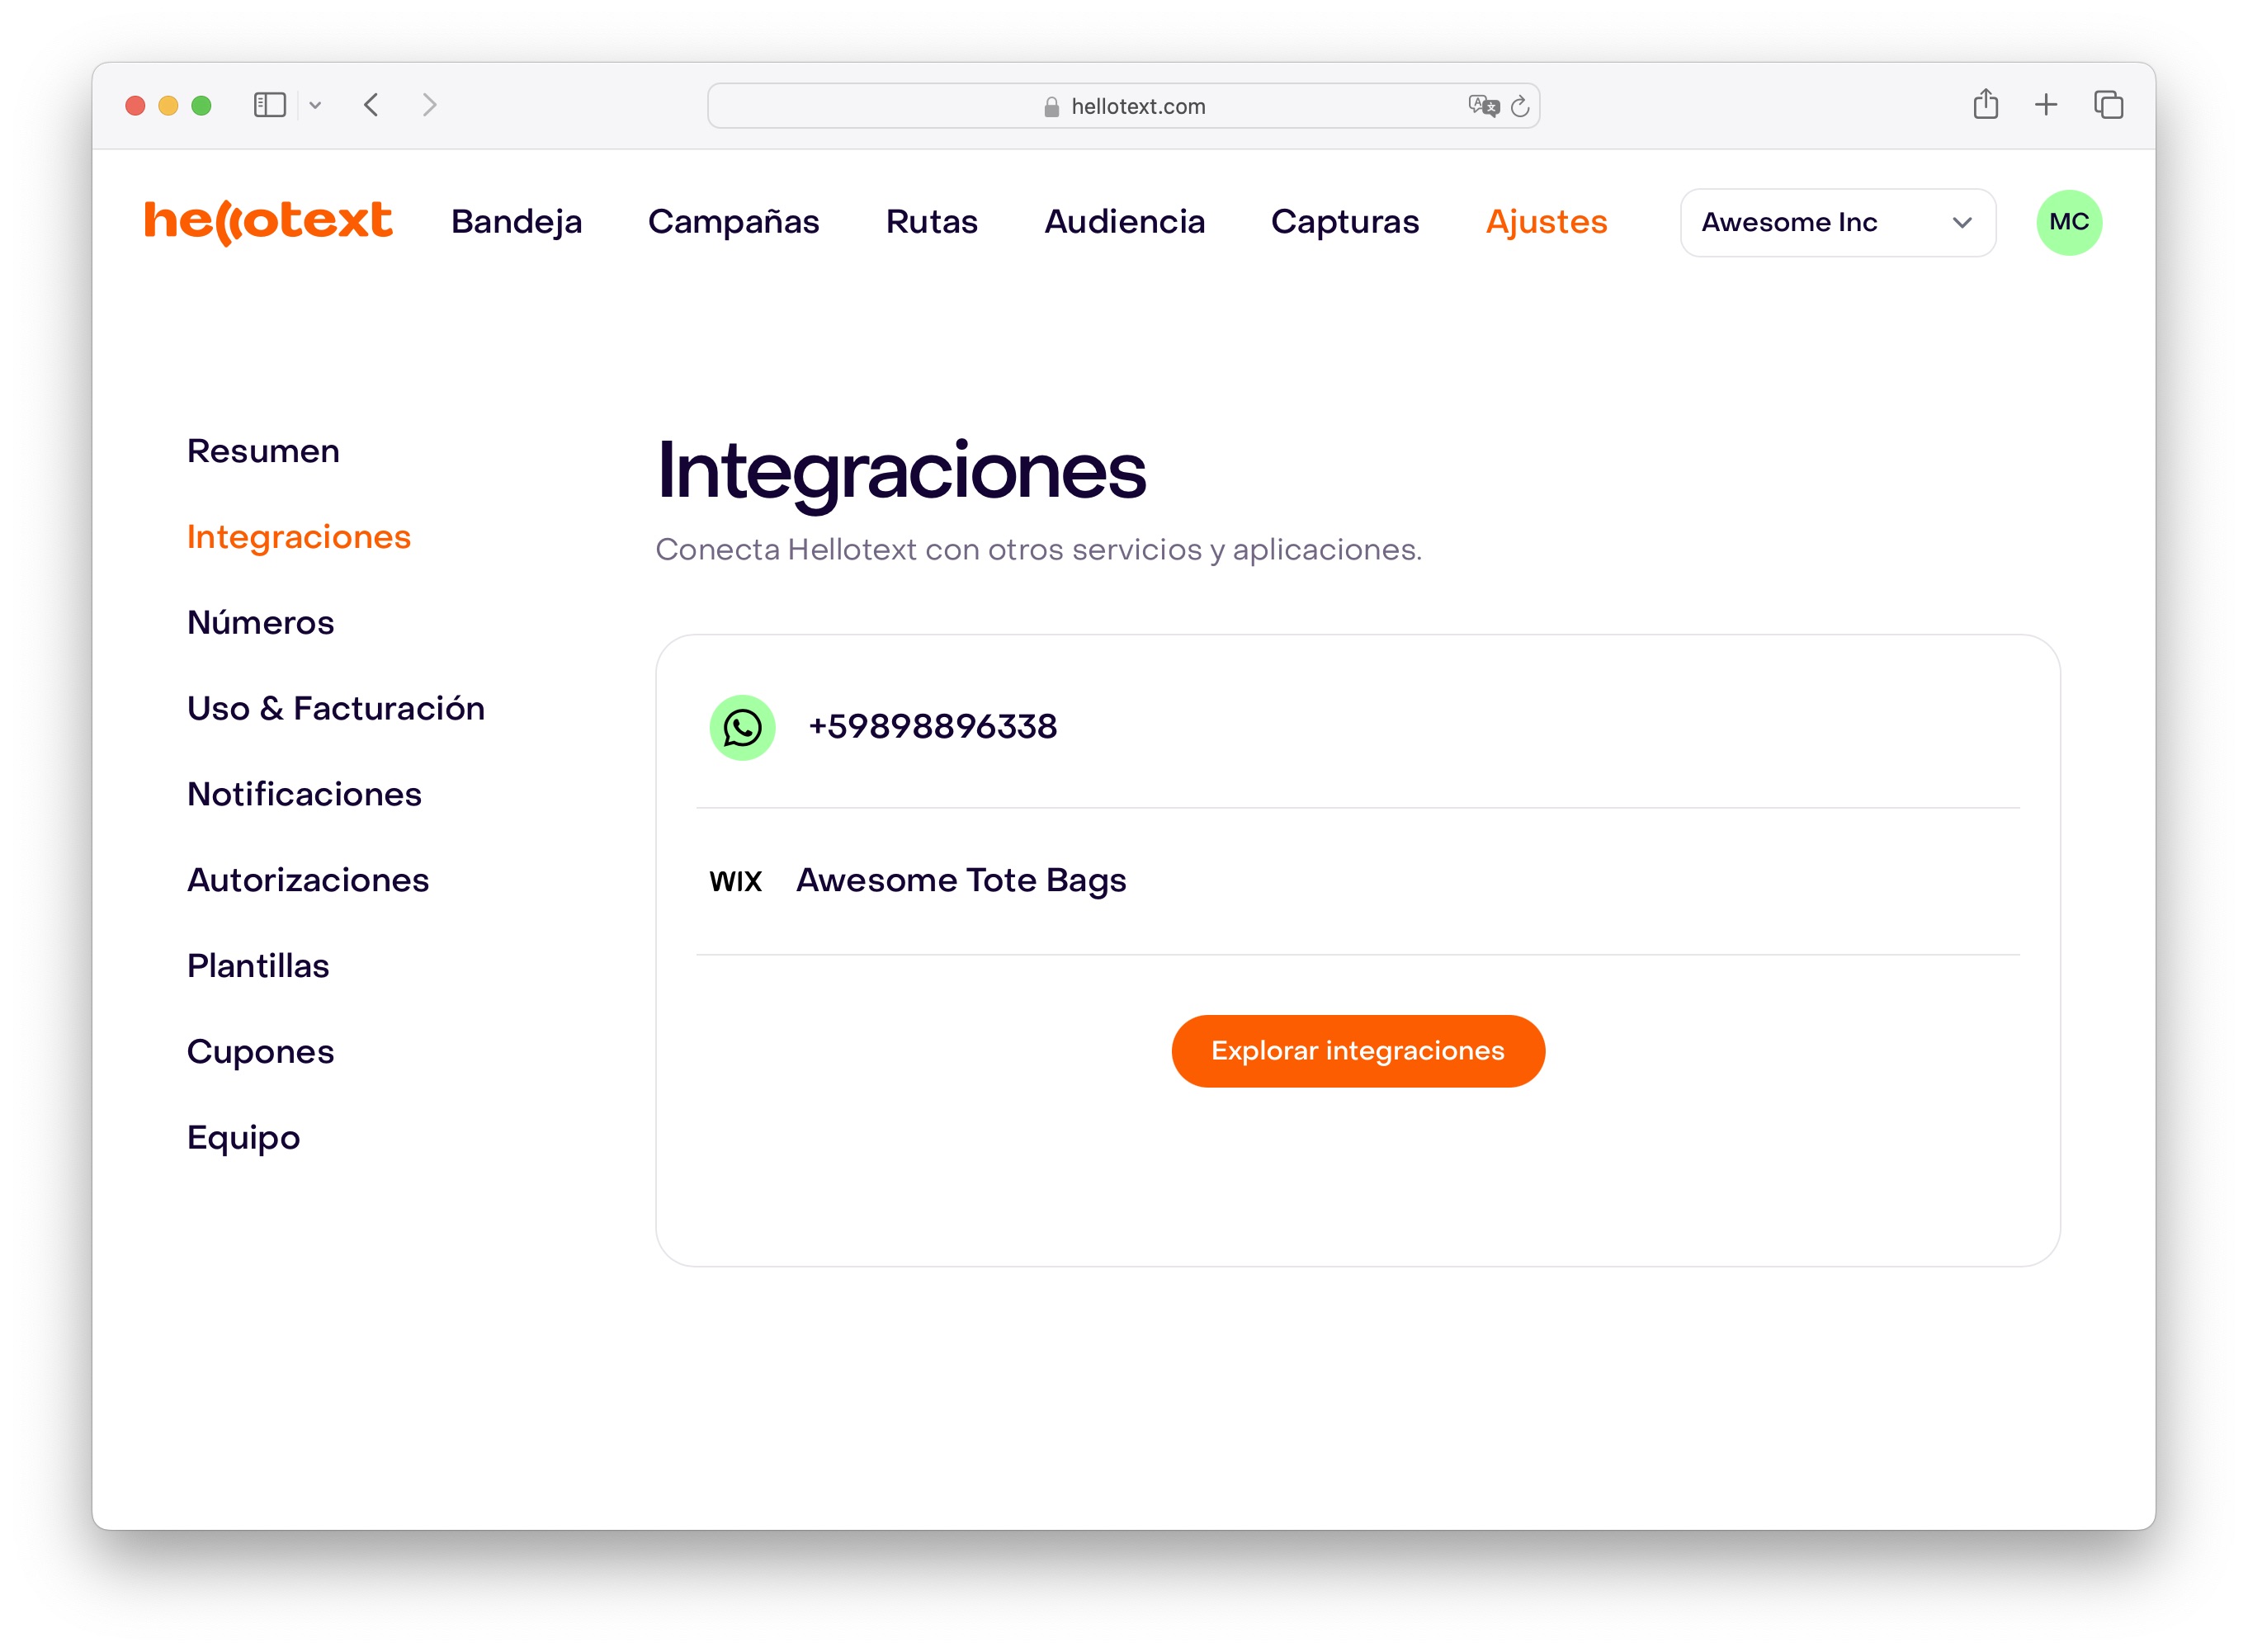Toggle the Safari sidebar icon
The image size is (2248, 1652).
[270, 105]
